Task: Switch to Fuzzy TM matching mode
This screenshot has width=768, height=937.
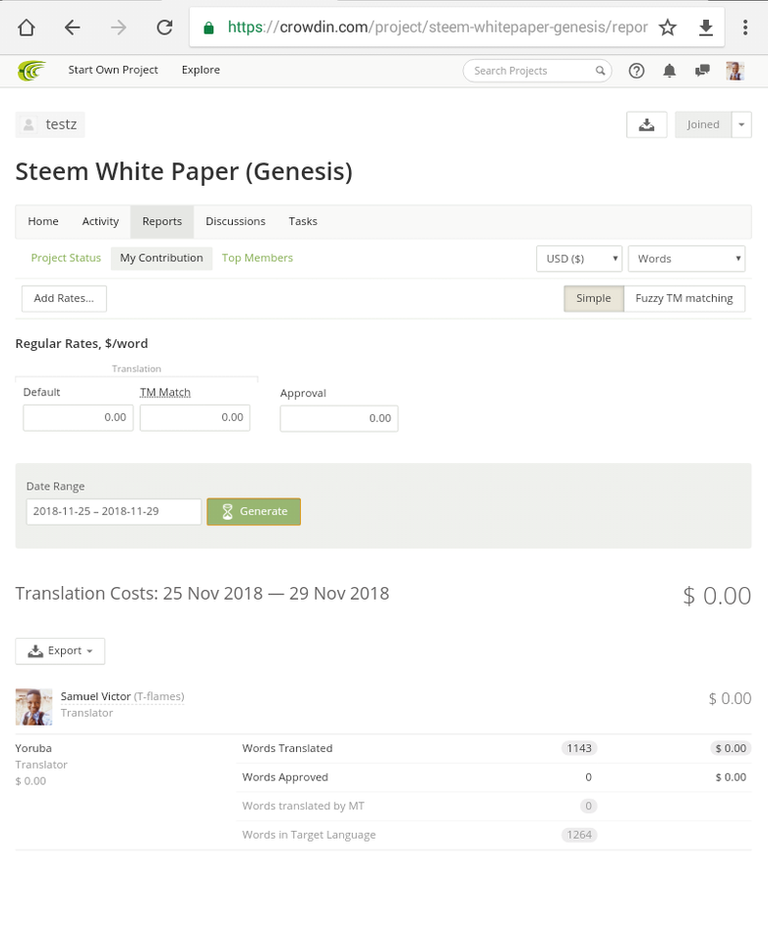Action: [684, 298]
